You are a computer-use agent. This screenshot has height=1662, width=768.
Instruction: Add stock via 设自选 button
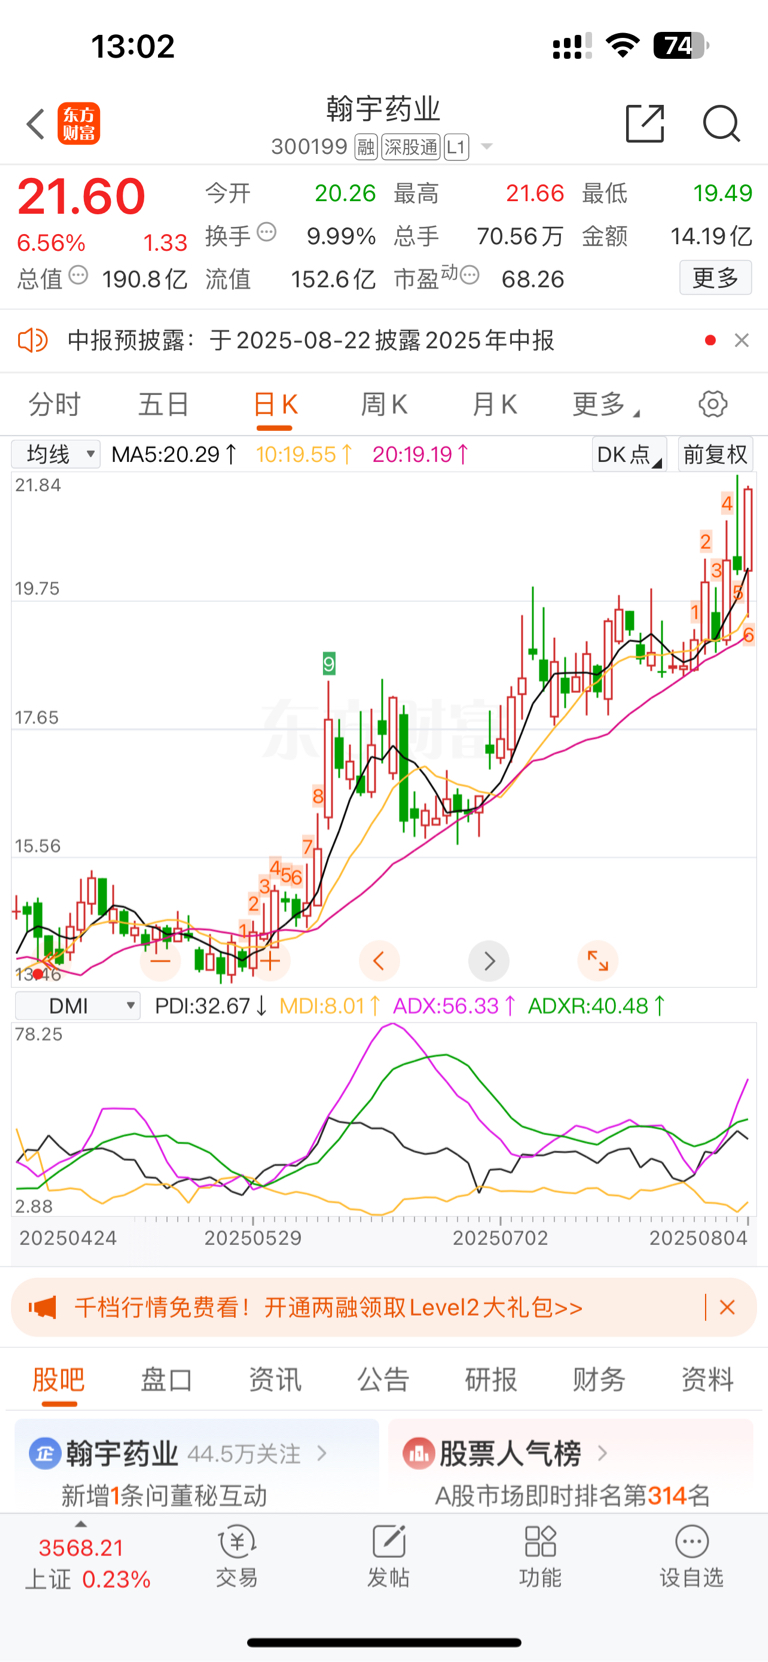[x=691, y=1557]
